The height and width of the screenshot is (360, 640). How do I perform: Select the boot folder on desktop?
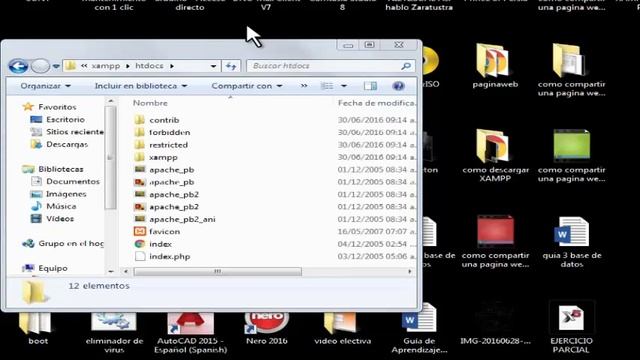click(x=38, y=329)
